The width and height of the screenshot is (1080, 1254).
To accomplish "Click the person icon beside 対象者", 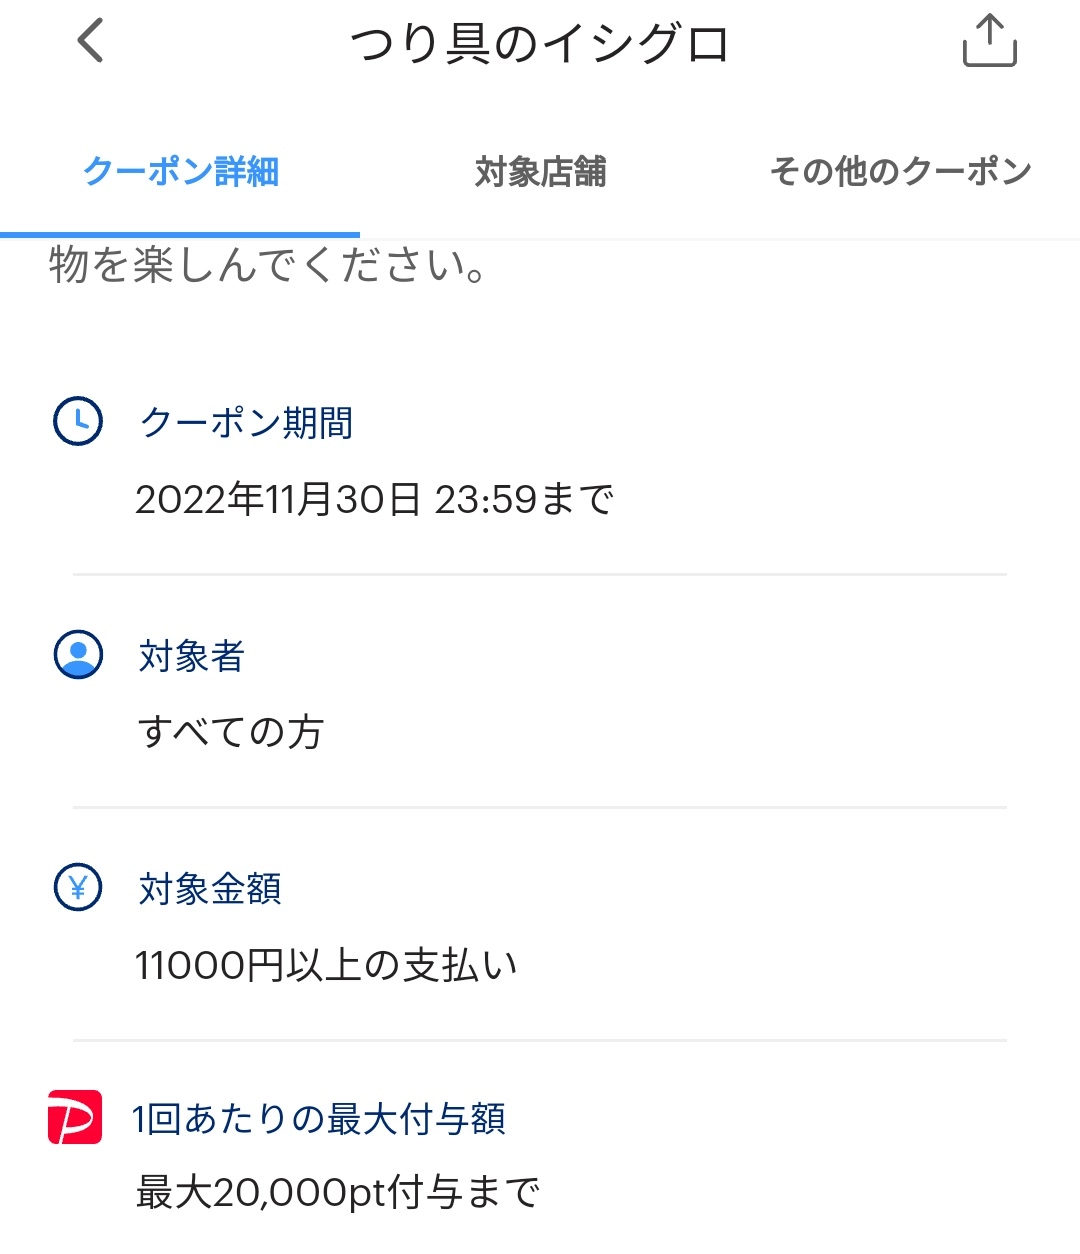I will point(77,655).
